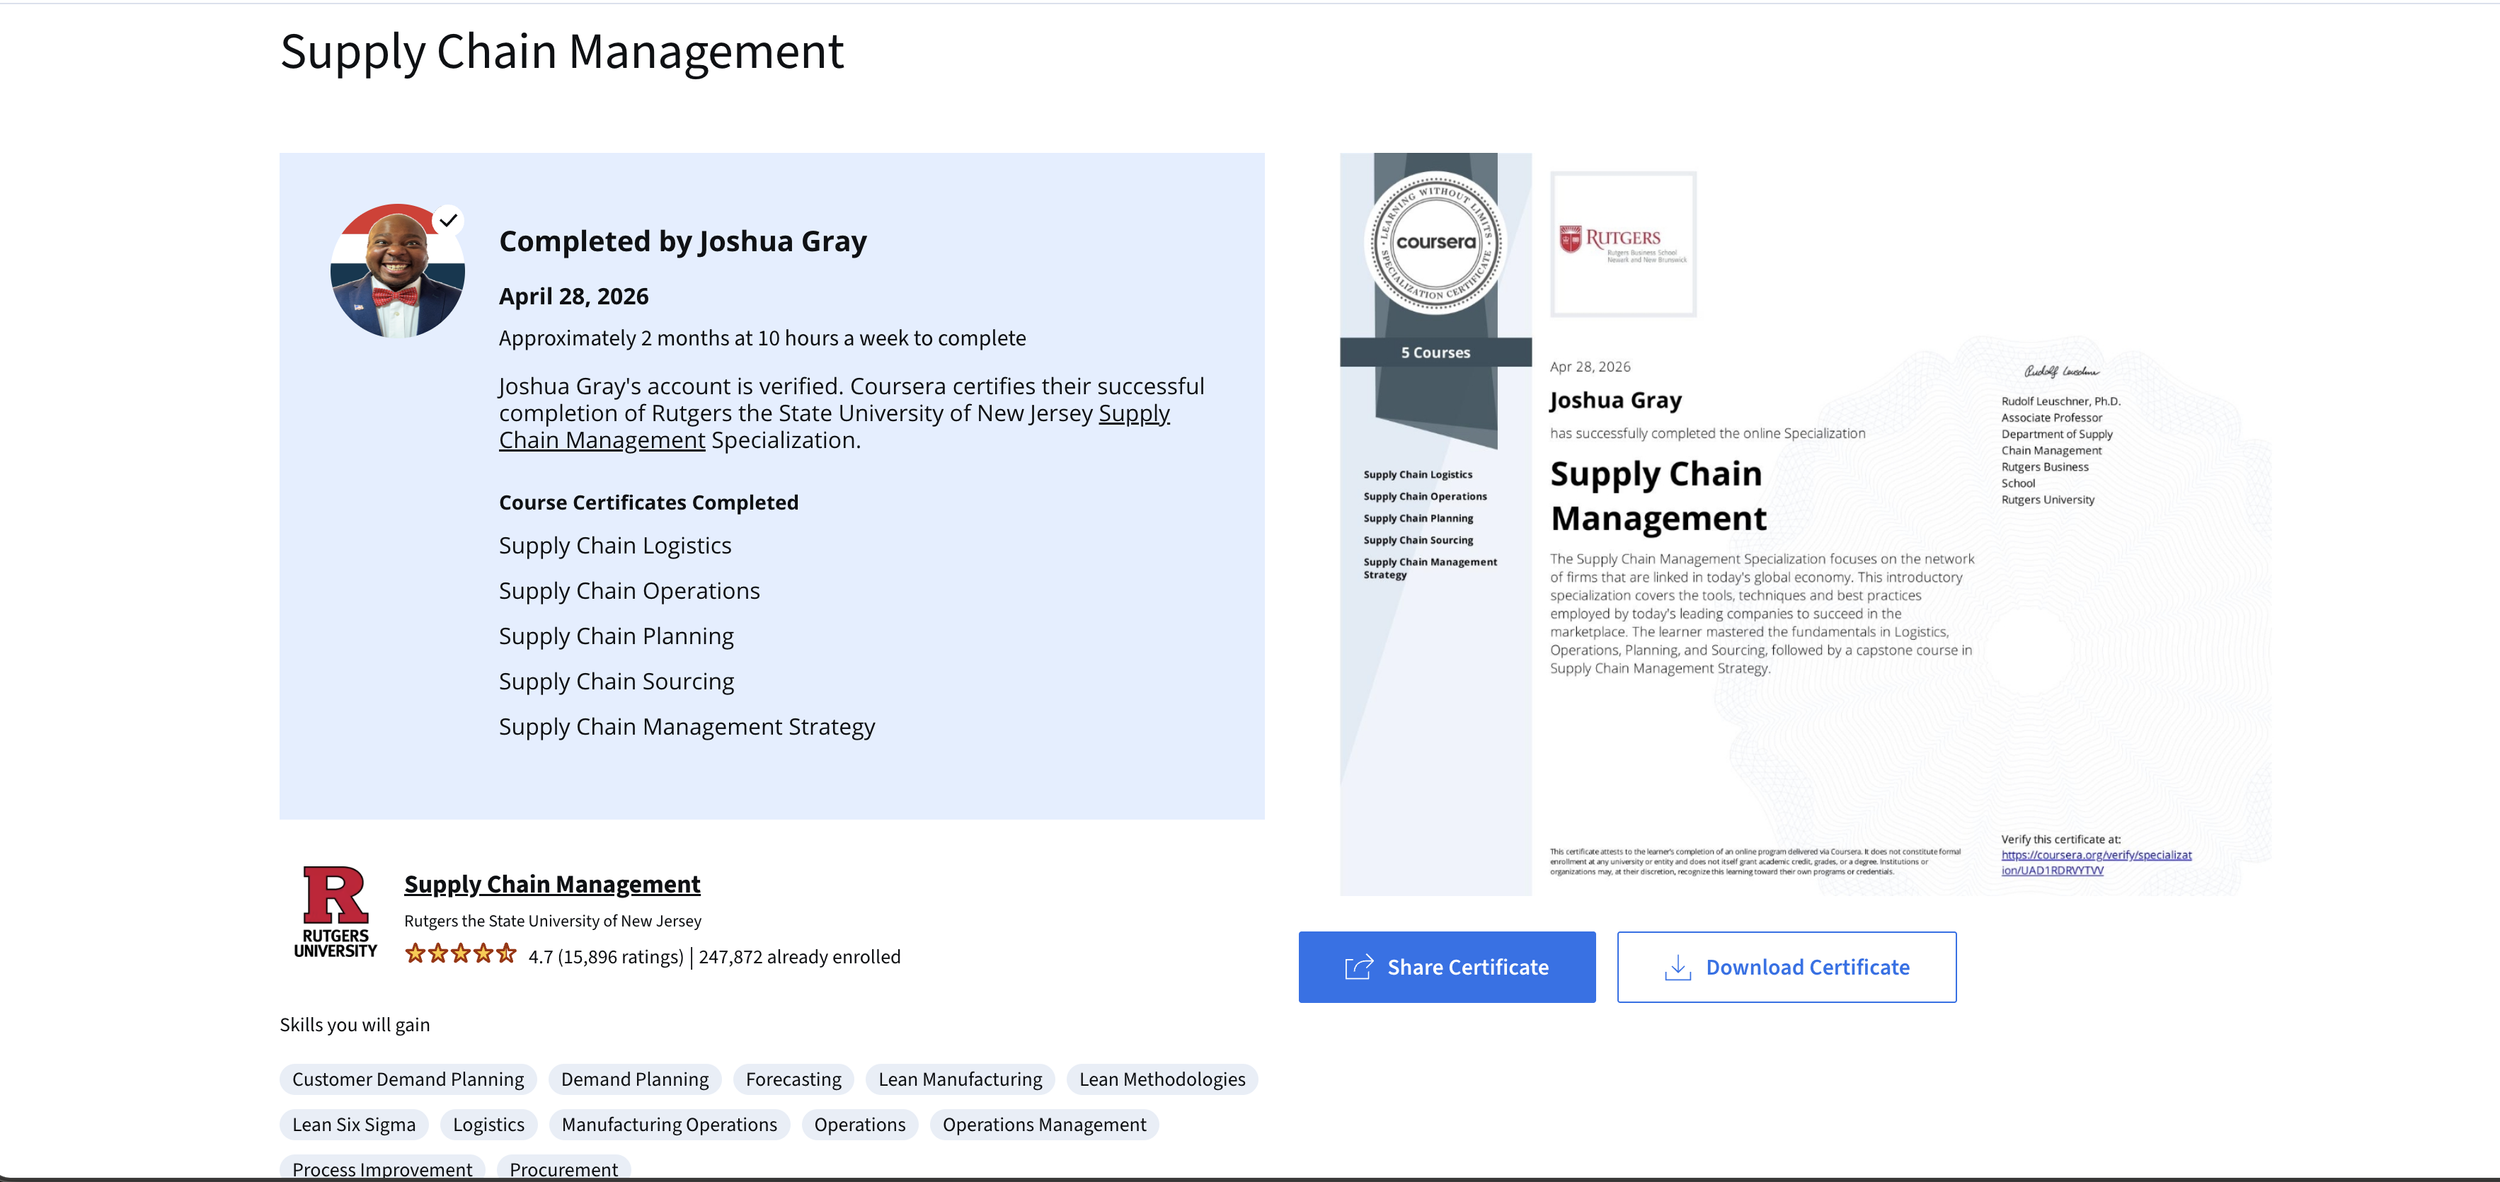Click the 'Apr 28, 2026' date on the certificate

[1590, 367]
